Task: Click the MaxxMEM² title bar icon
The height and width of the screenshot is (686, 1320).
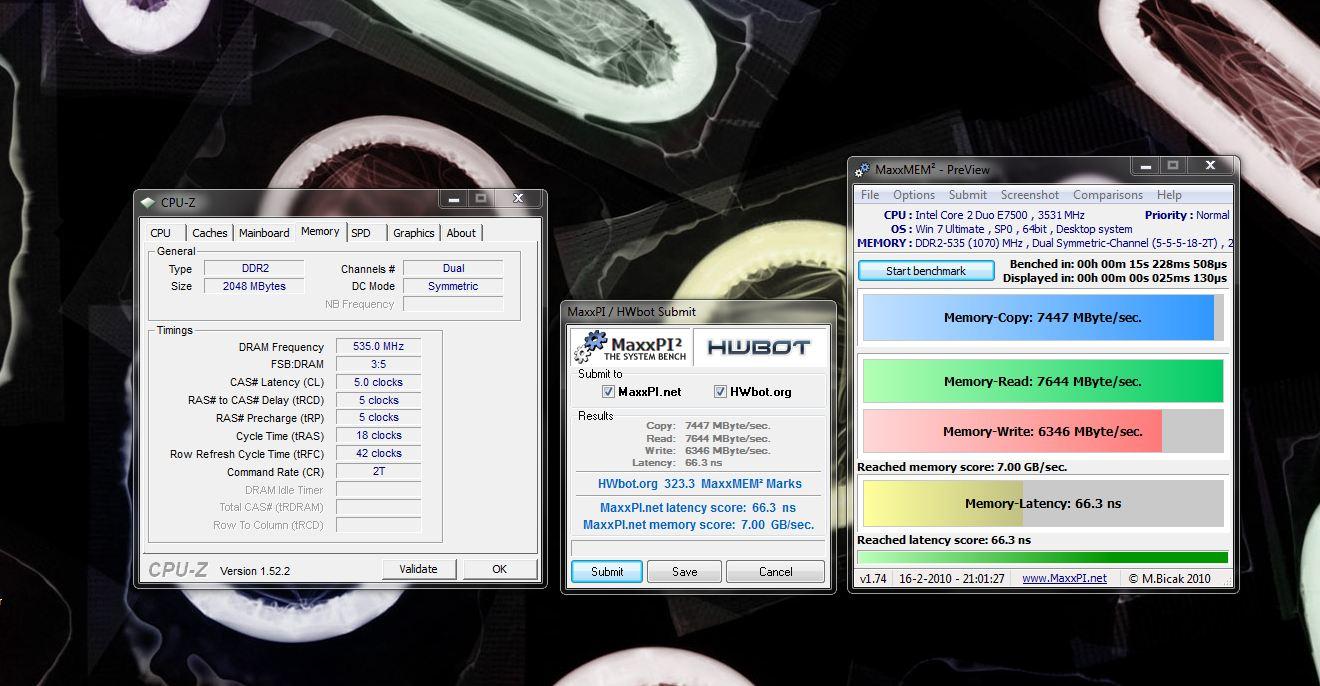Action: click(863, 170)
